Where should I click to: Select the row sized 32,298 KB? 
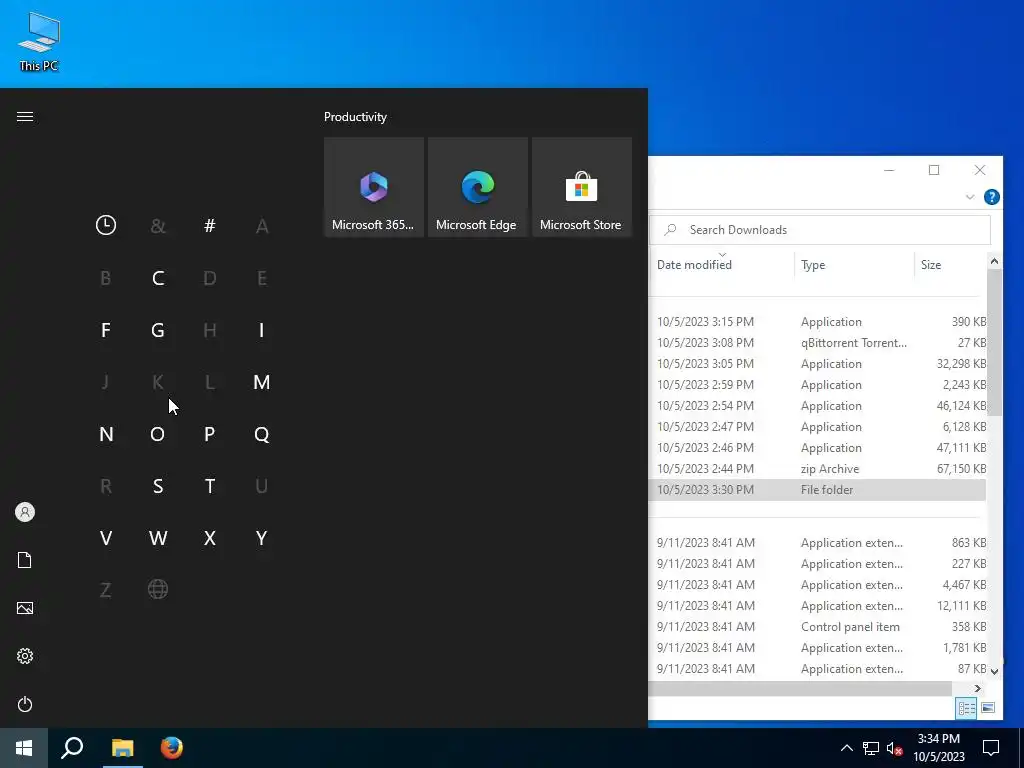tap(818, 364)
